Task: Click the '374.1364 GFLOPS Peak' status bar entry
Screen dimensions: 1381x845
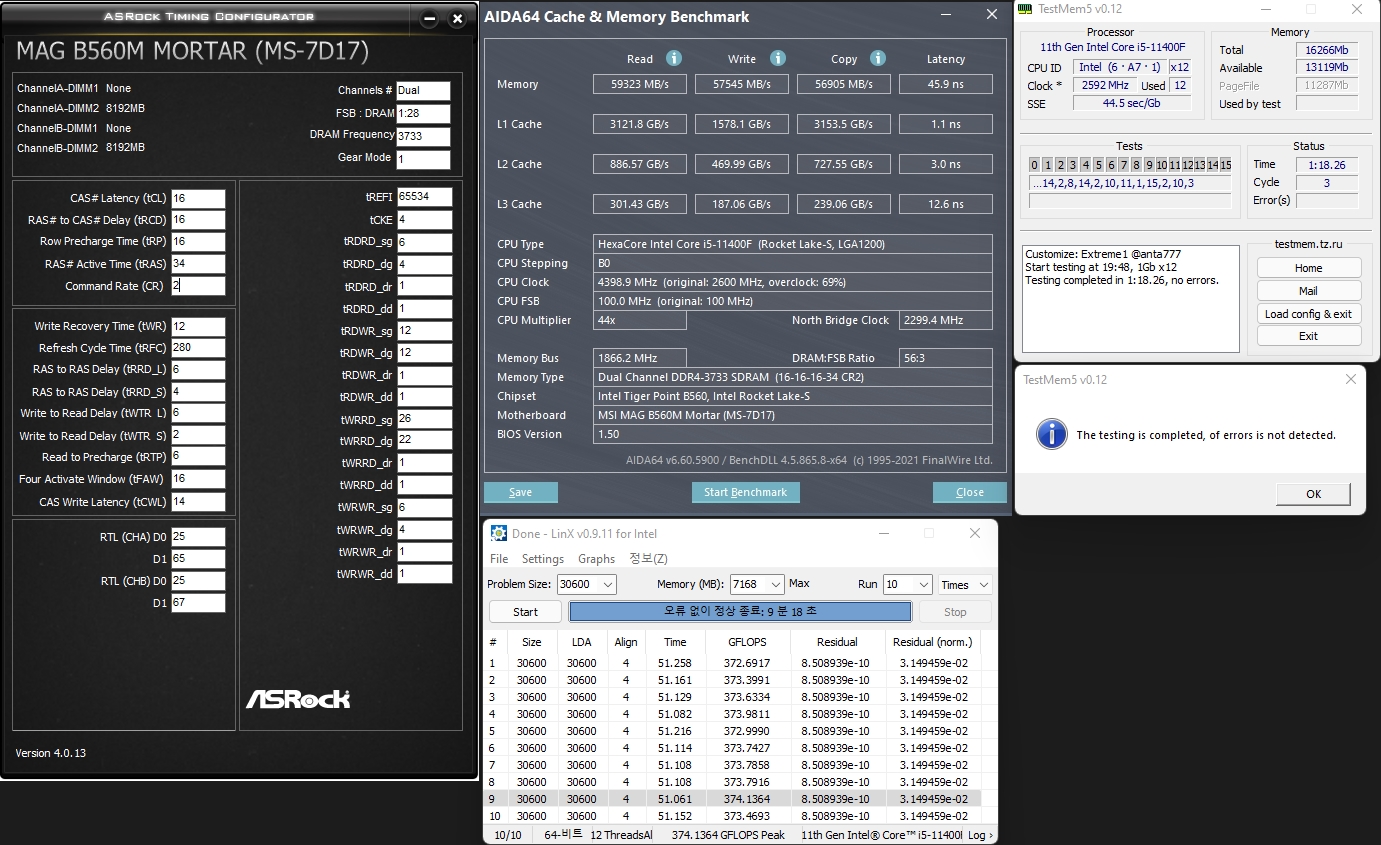Action: click(x=728, y=835)
